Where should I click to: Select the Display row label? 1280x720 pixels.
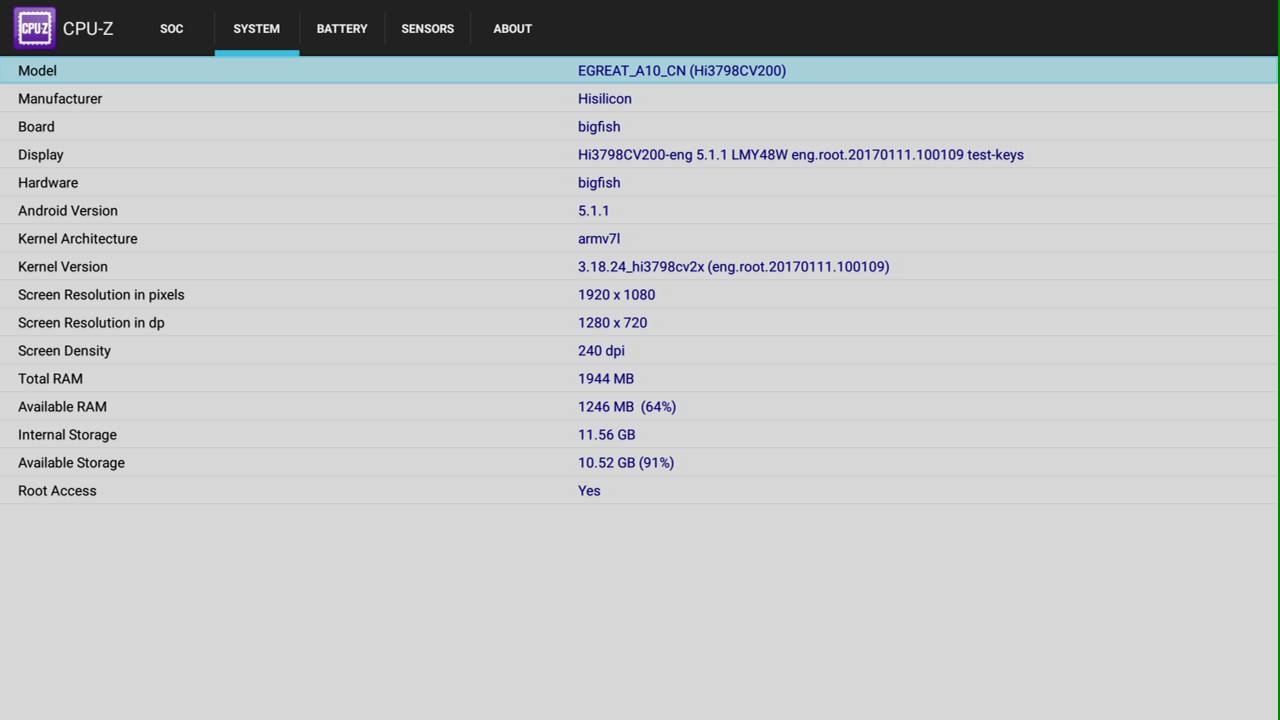pyautogui.click(x=41, y=155)
